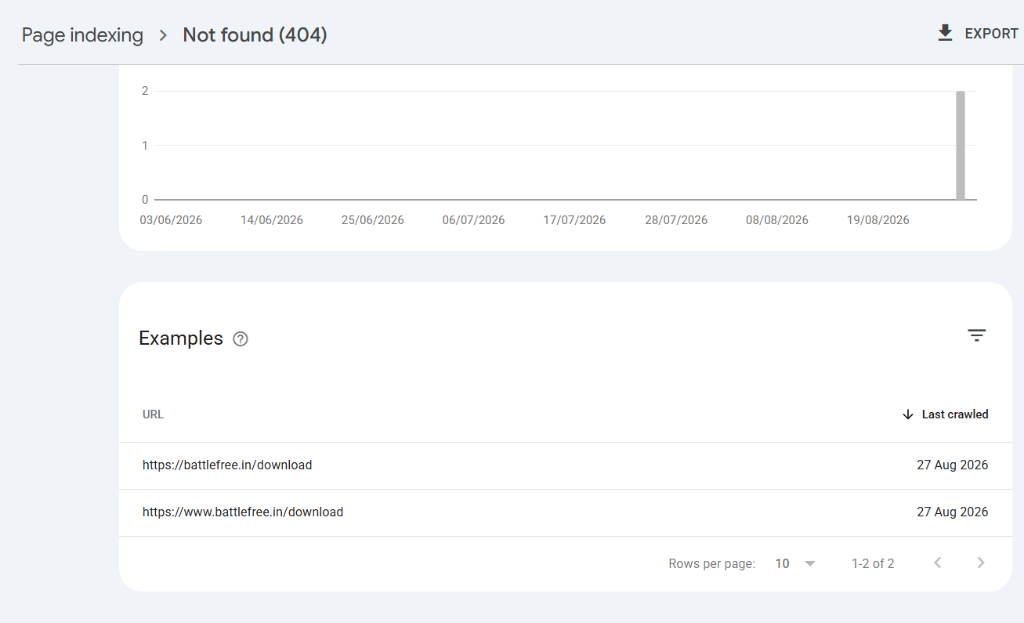Click the 14/06/2026 chart date label
Screen dimensions: 1024x623
pos(272,220)
